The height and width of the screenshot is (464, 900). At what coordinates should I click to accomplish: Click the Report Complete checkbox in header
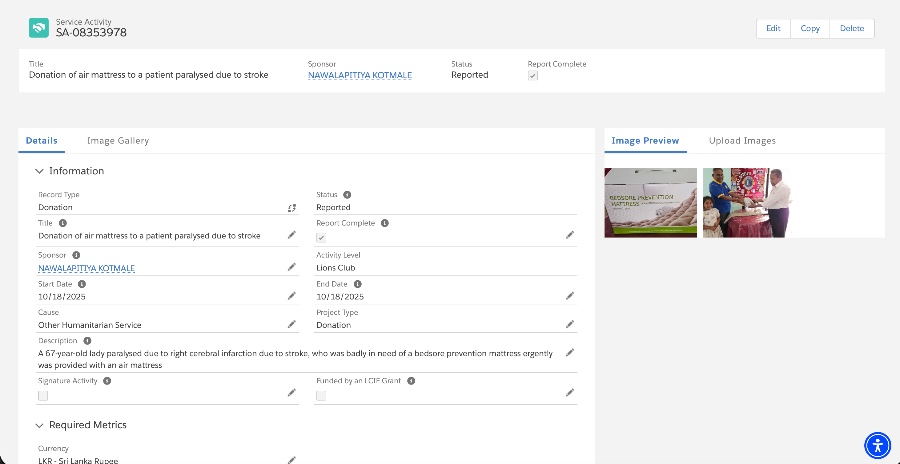click(533, 76)
